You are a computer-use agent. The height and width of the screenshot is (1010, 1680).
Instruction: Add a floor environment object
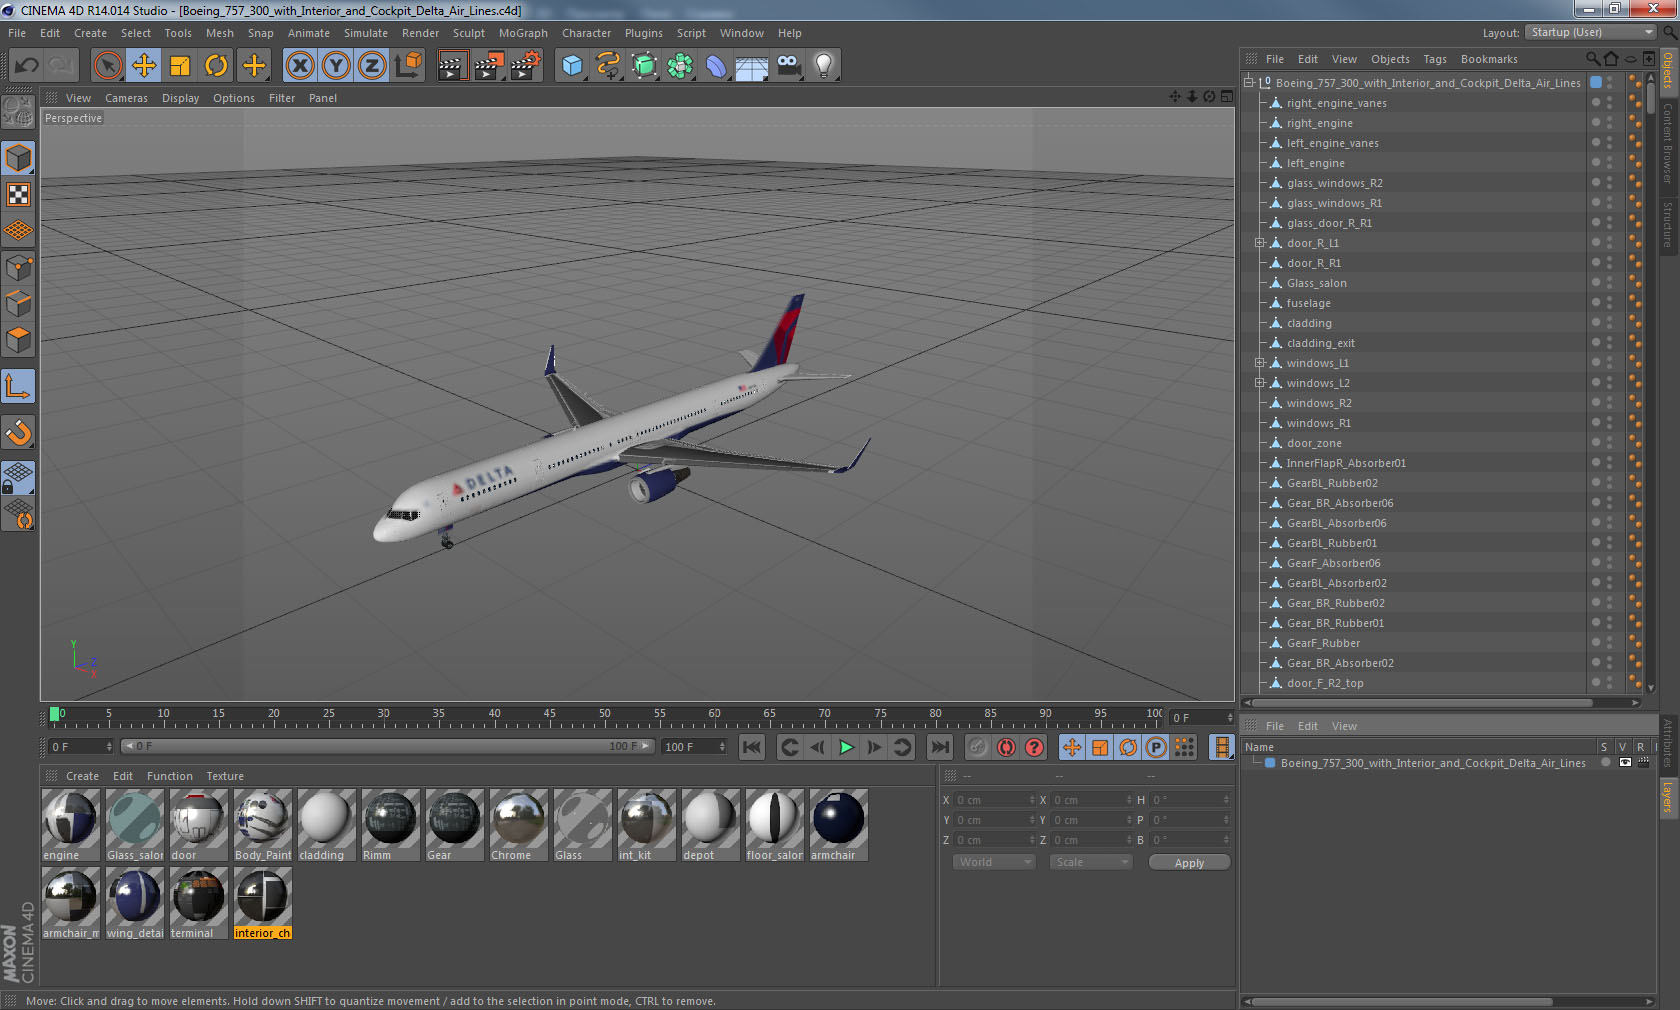point(752,66)
